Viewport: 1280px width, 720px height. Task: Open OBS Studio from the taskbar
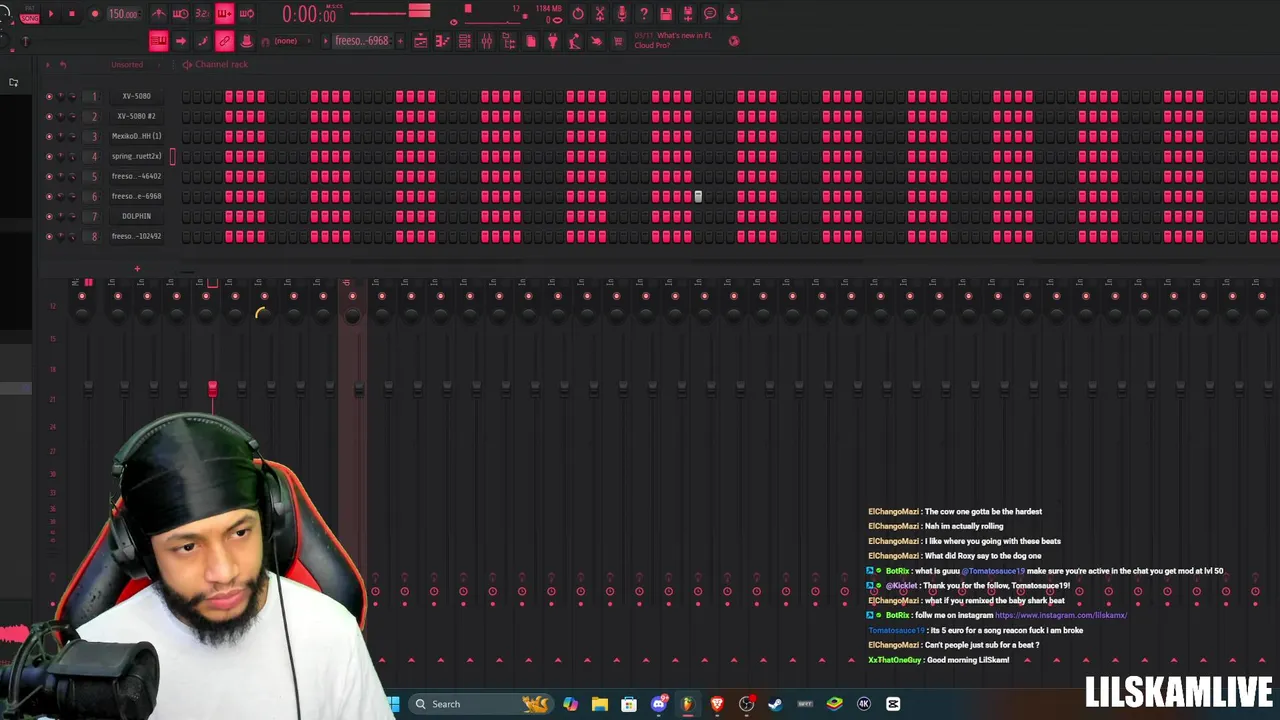pos(746,704)
